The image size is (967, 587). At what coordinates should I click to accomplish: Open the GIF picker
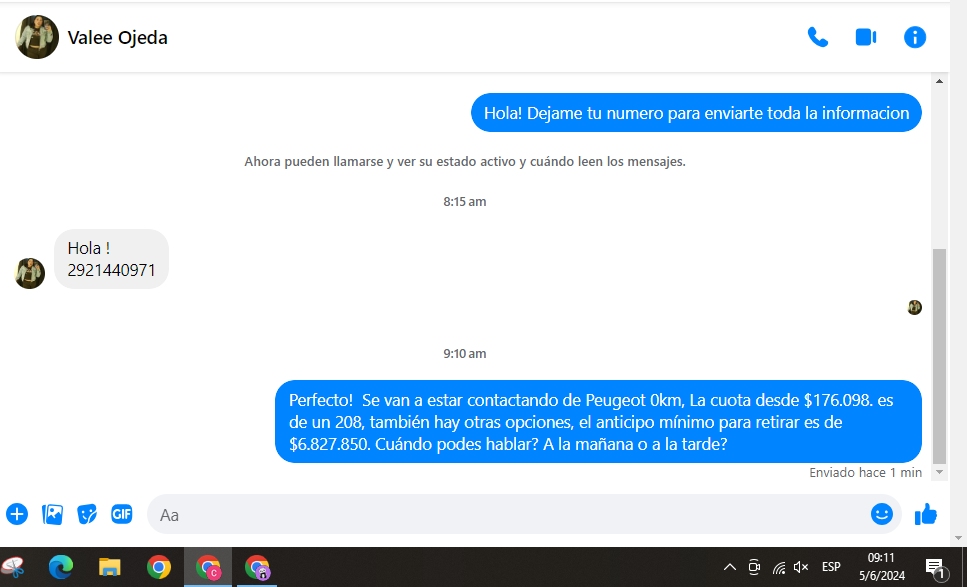121,514
